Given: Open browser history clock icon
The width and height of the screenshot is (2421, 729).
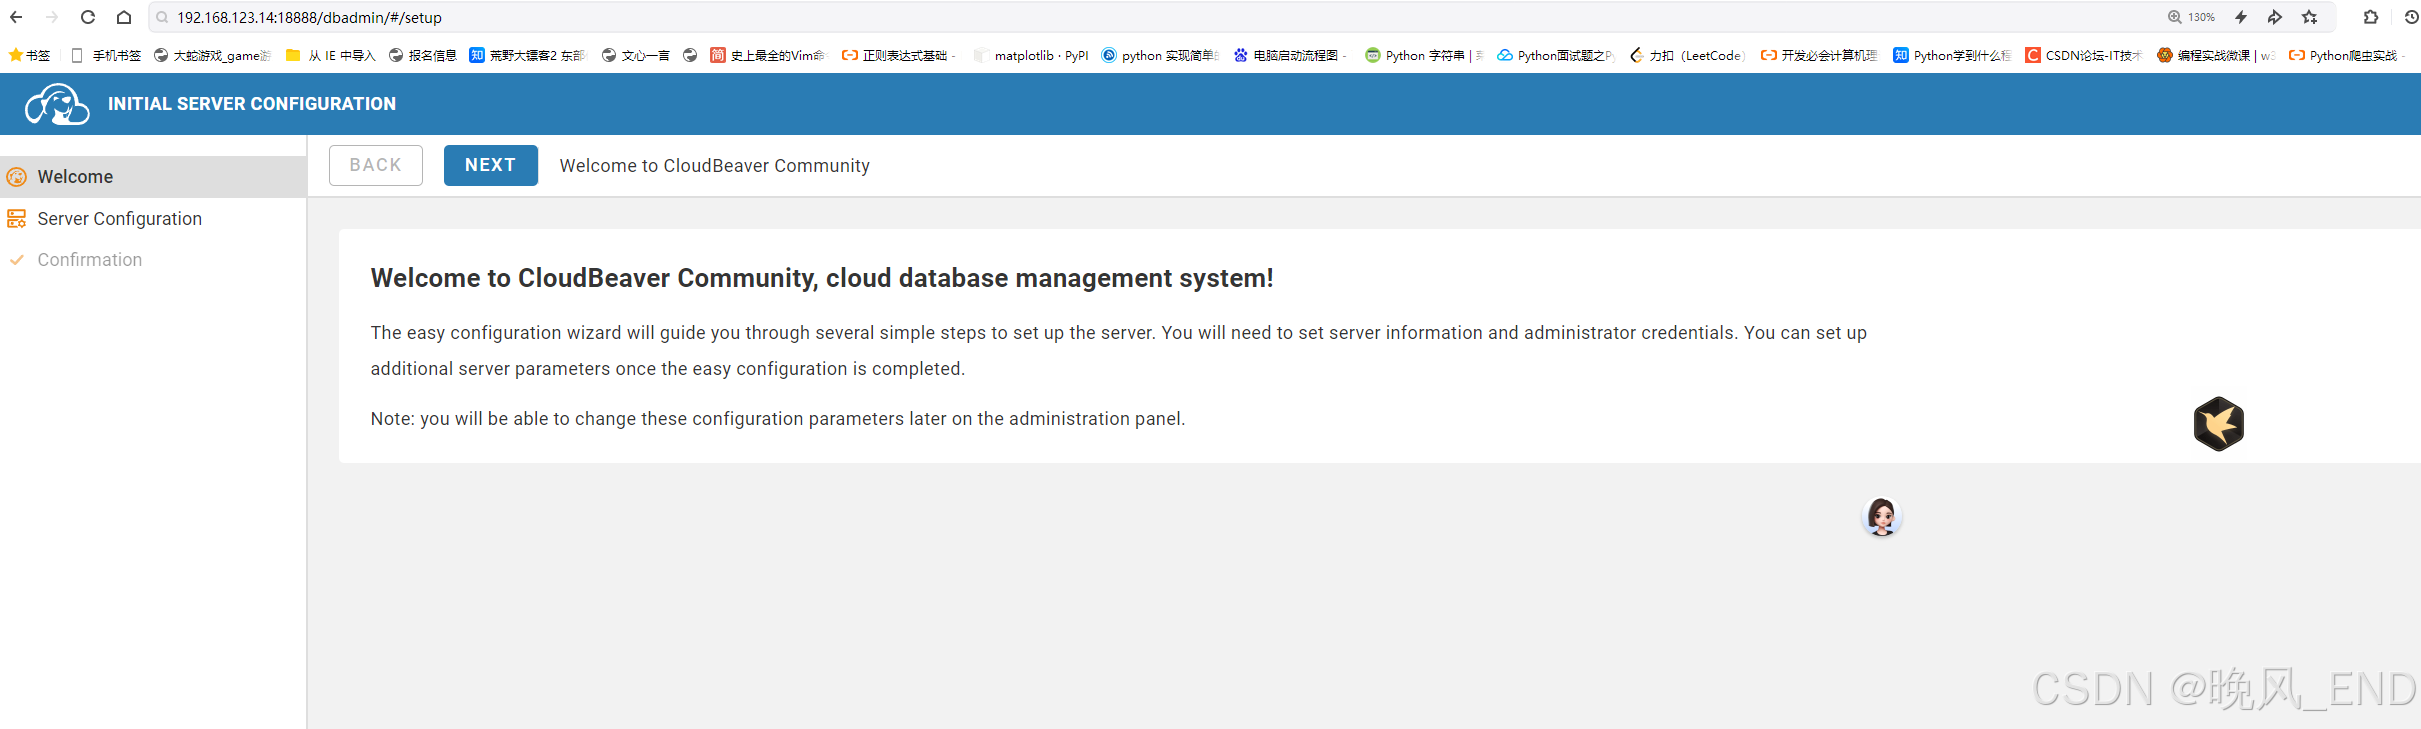Looking at the screenshot, I should click(x=2411, y=17).
